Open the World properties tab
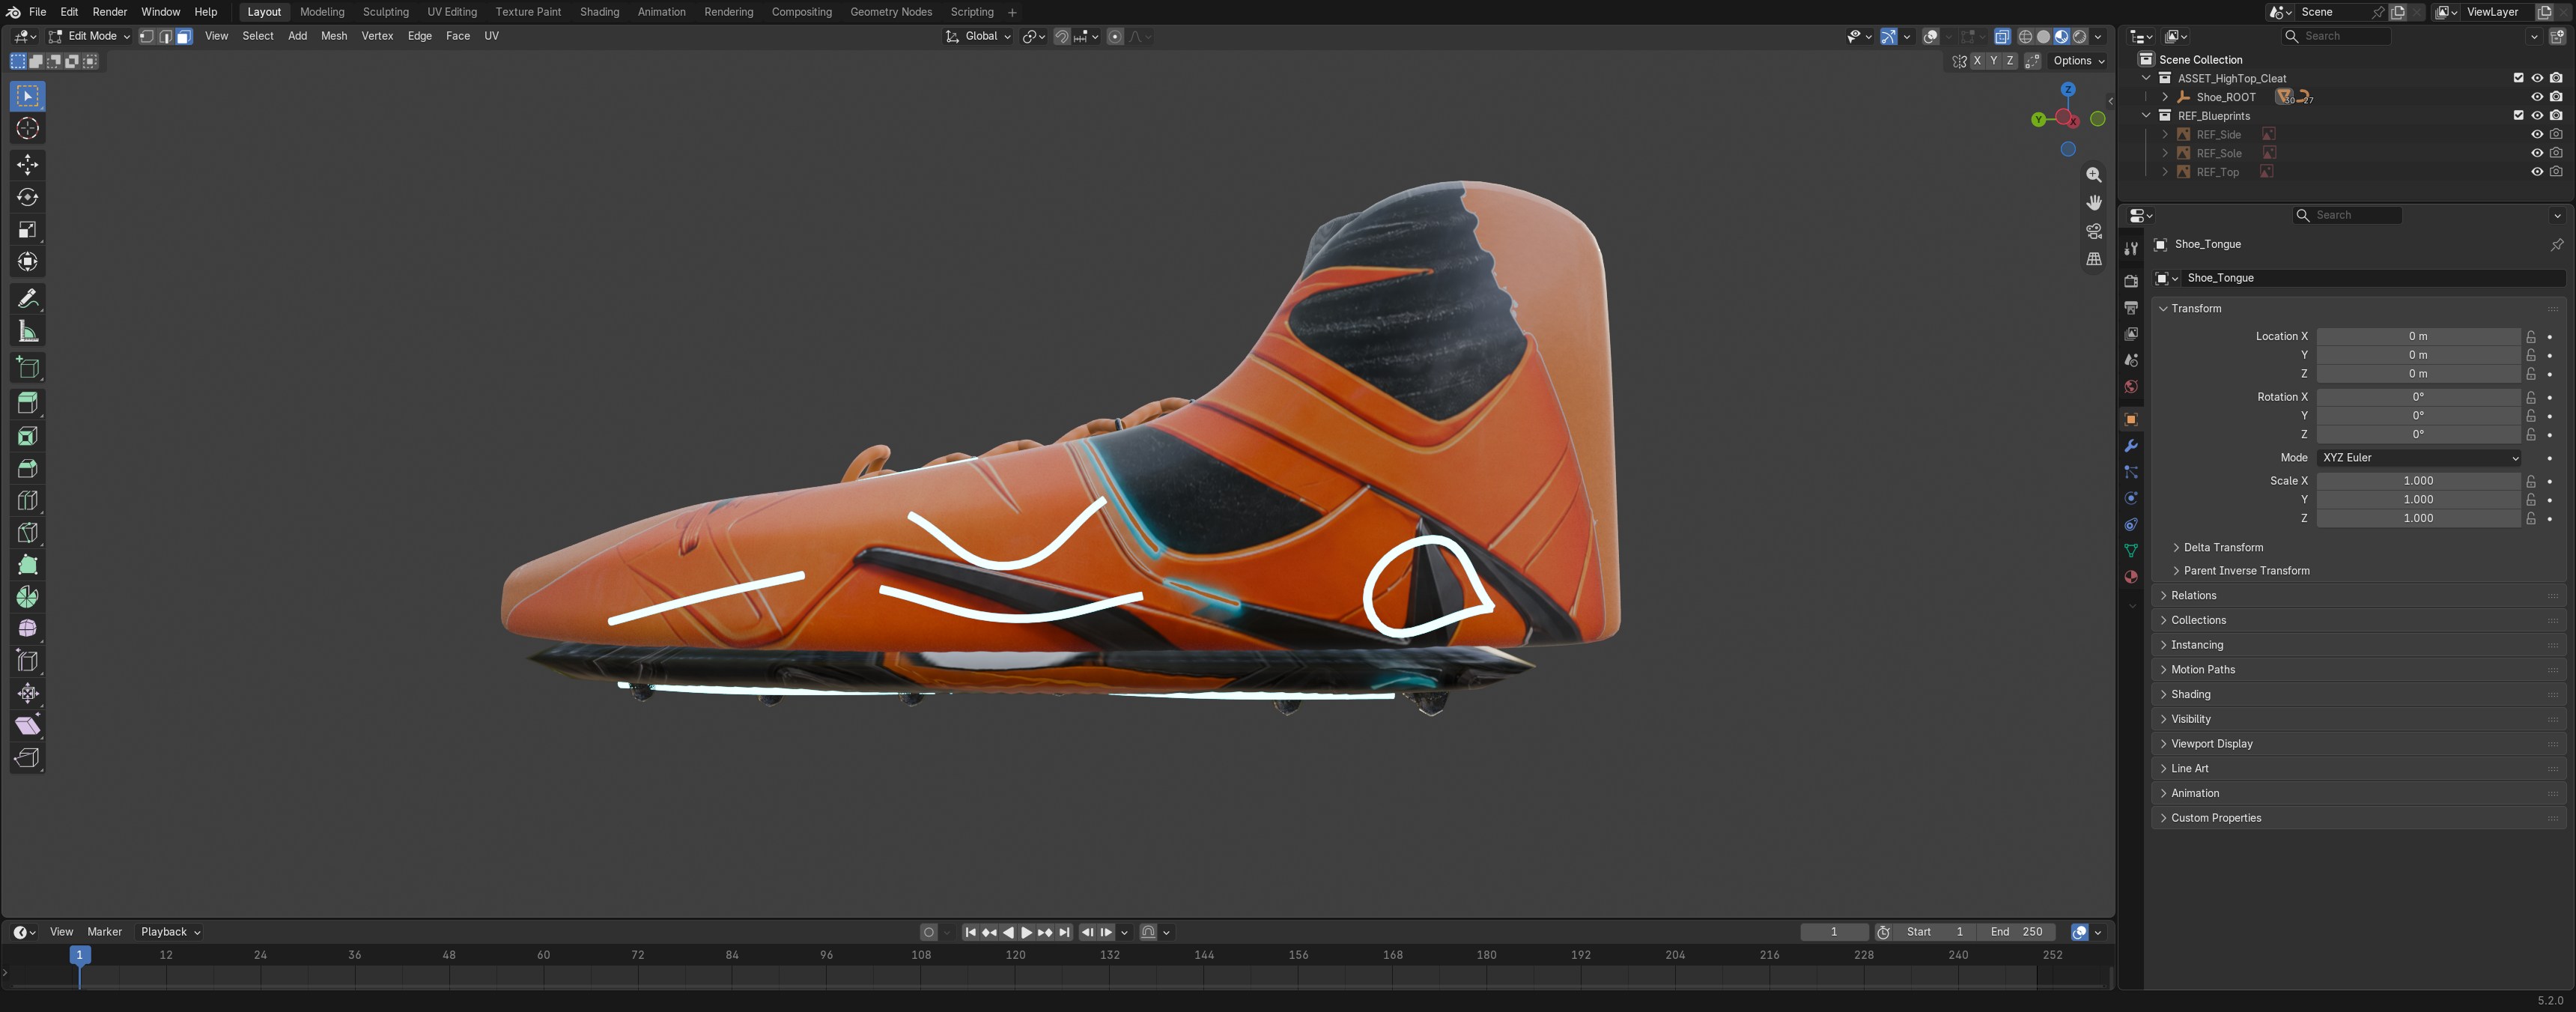The height and width of the screenshot is (1012, 2576). point(2131,387)
